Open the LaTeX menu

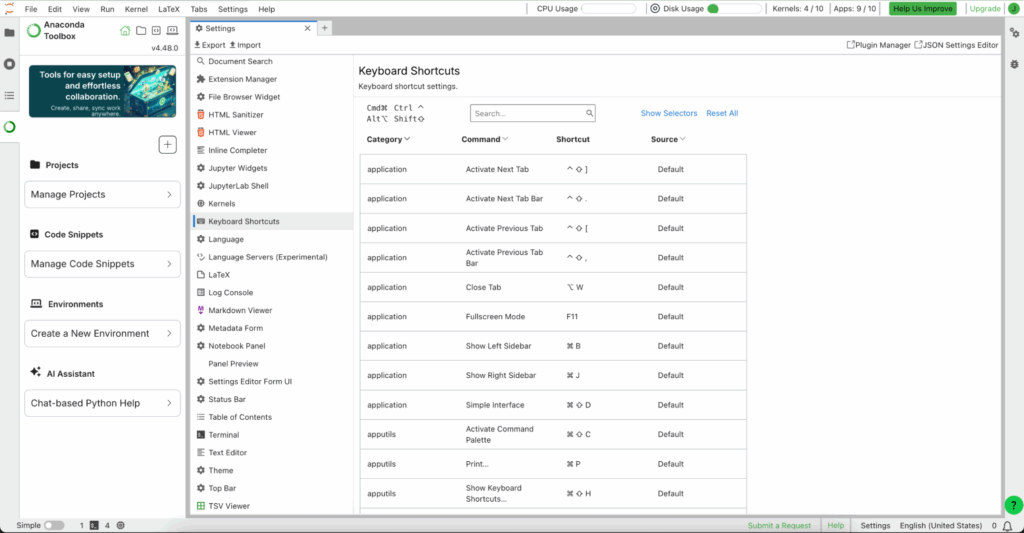[168, 9]
